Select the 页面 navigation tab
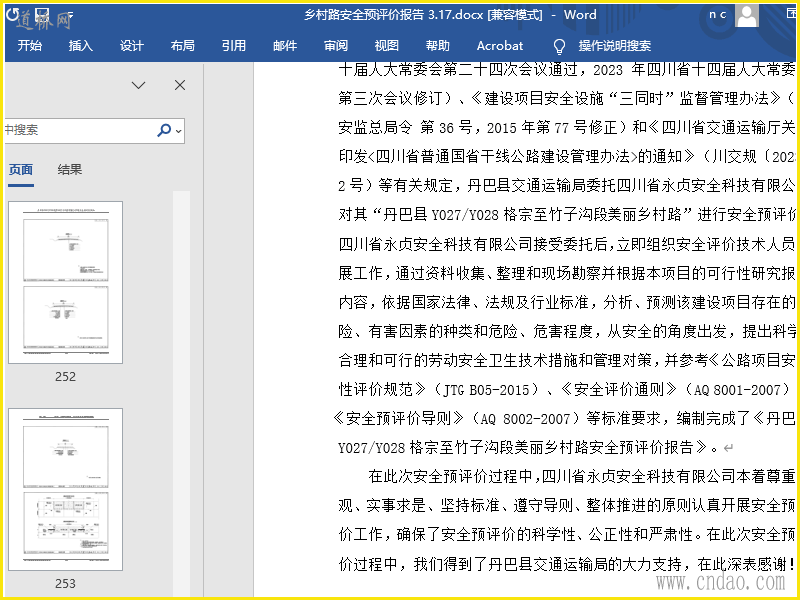Viewport: 800px width, 600px height. [x=21, y=169]
